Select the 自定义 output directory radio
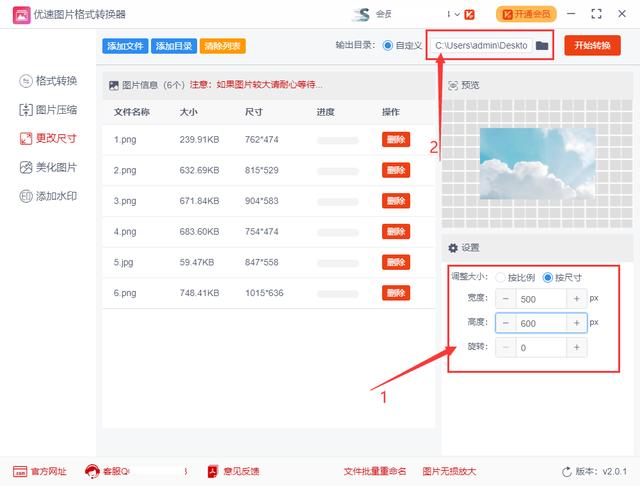640x486 pixels. 388,45
